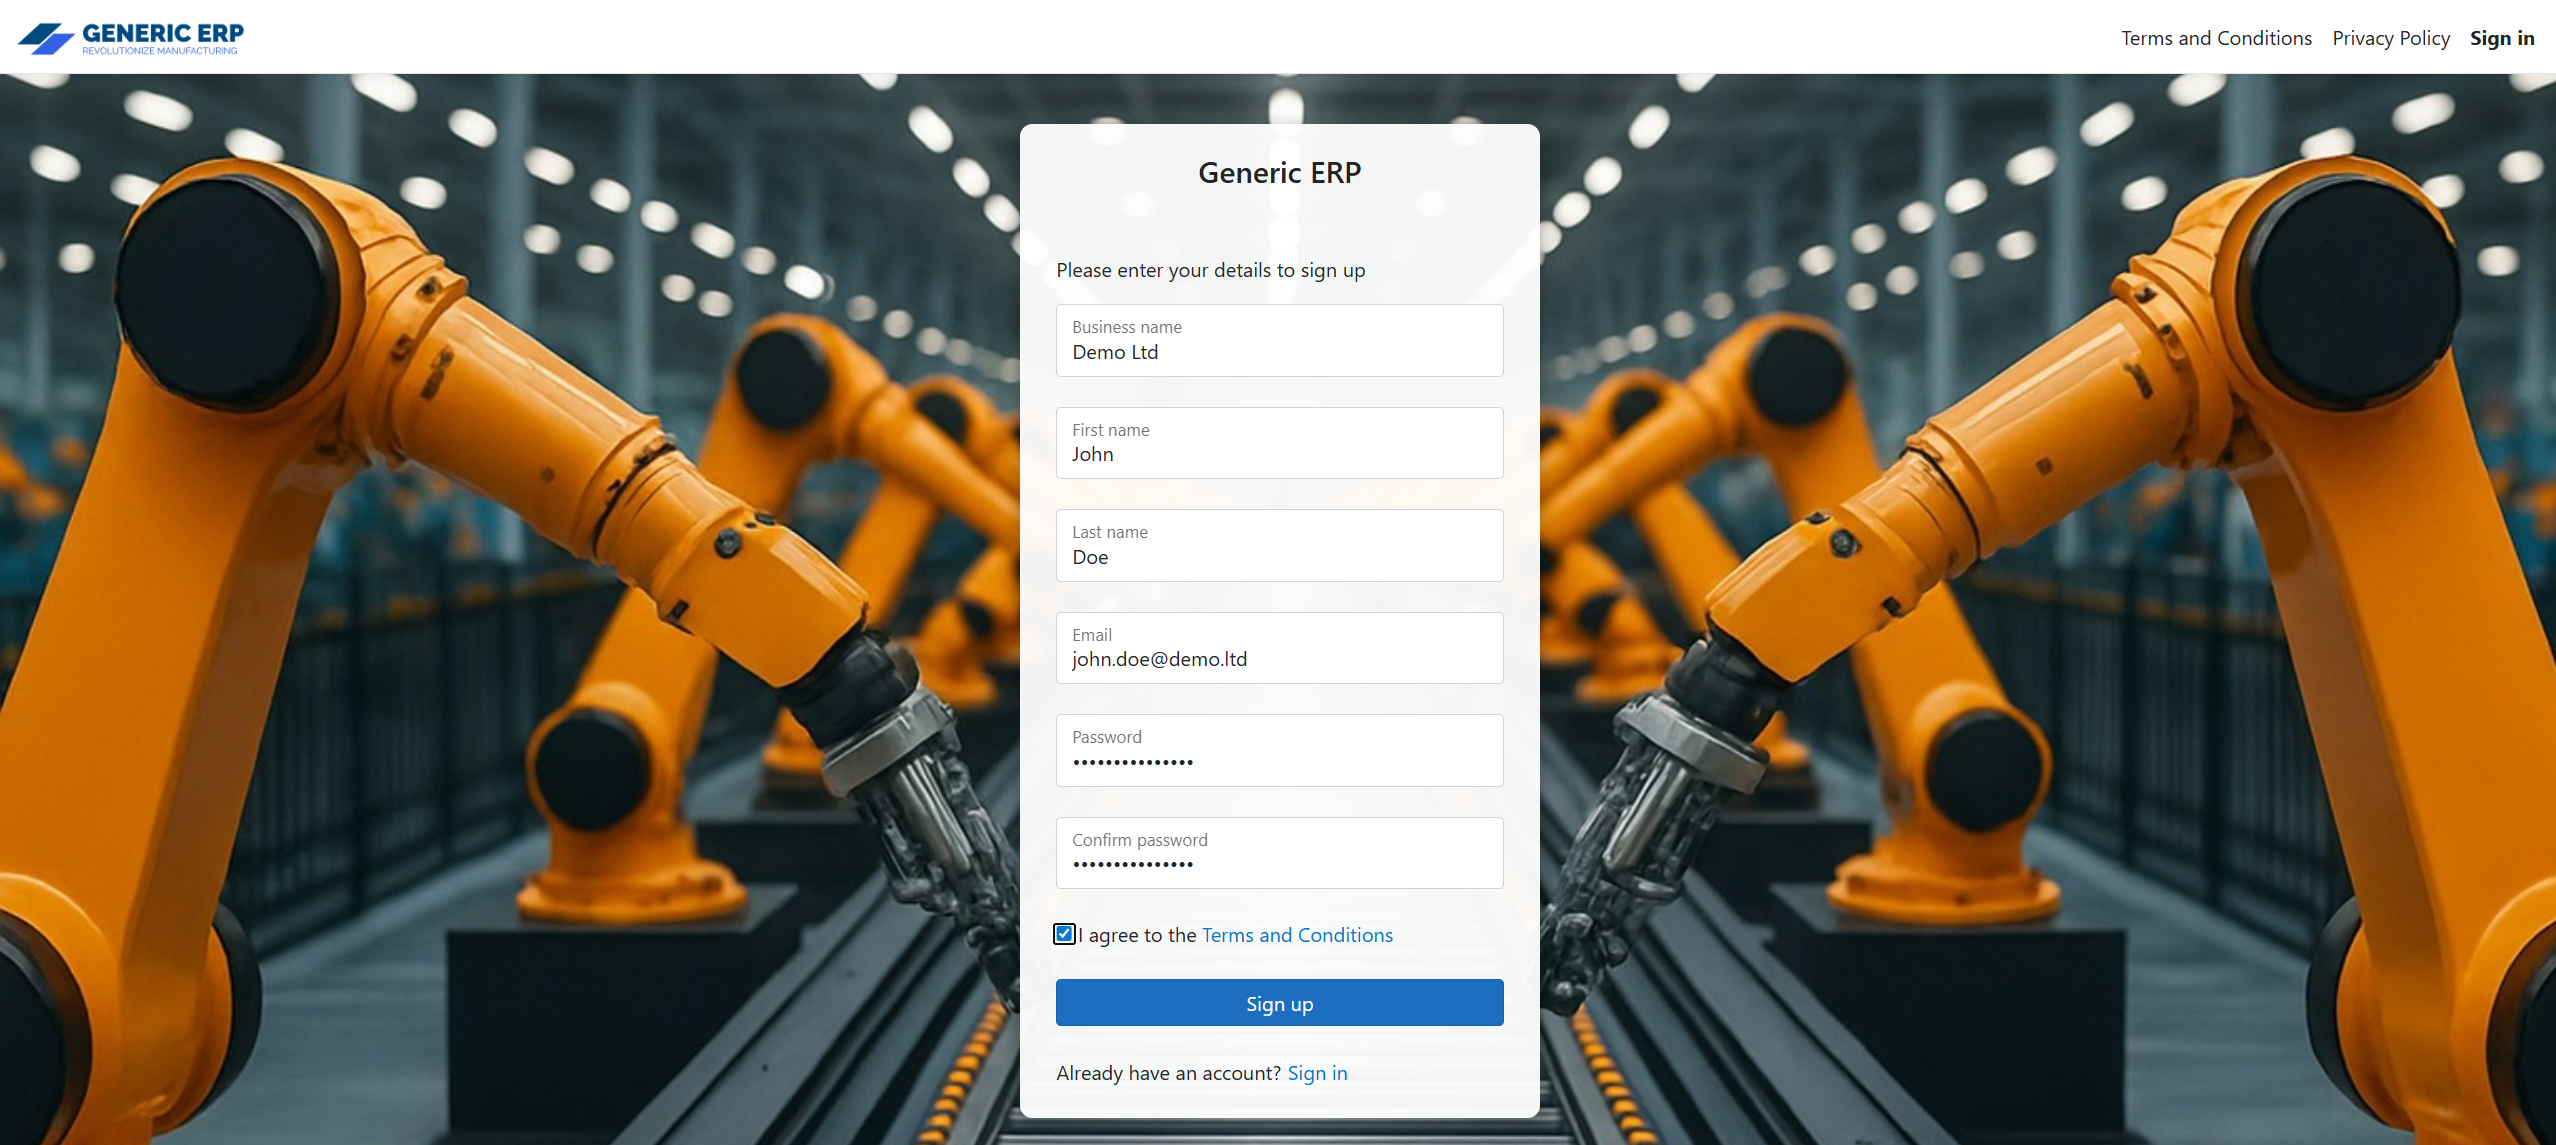Click the 'Already have an account?' text

coord(1168,1073)
